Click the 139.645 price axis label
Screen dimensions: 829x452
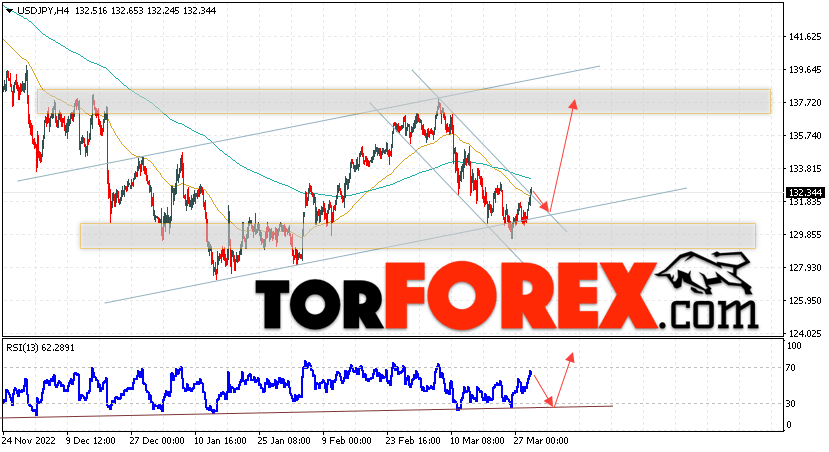coord(805,70)
